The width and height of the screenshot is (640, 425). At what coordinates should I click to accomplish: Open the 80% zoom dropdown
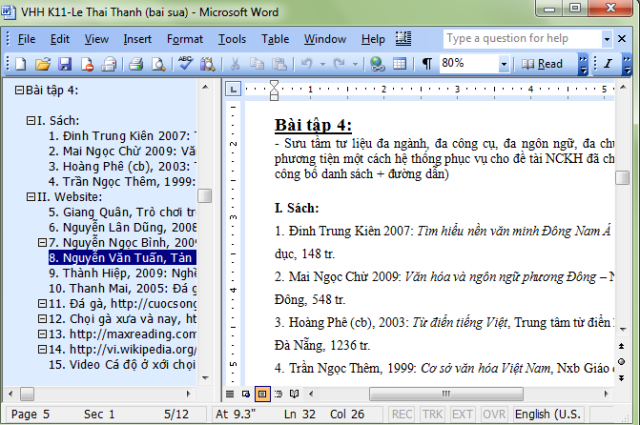pos(503,64)
